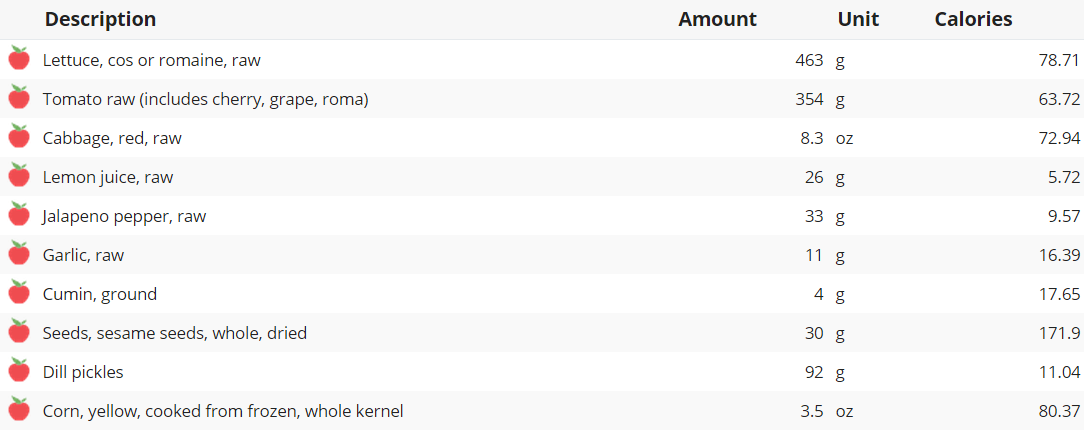1084x430 pixels.
Task: Click the sesame seeds row's apple icon
Action: (x=19, y=332)
